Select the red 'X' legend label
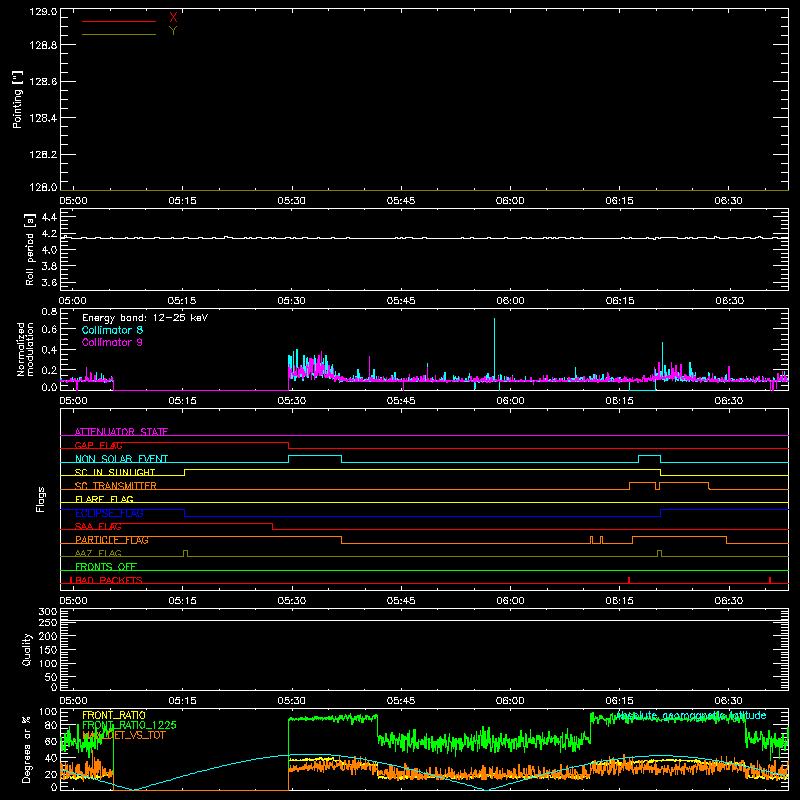This screenshot has width=800, height=800. [x=173, y=18]
